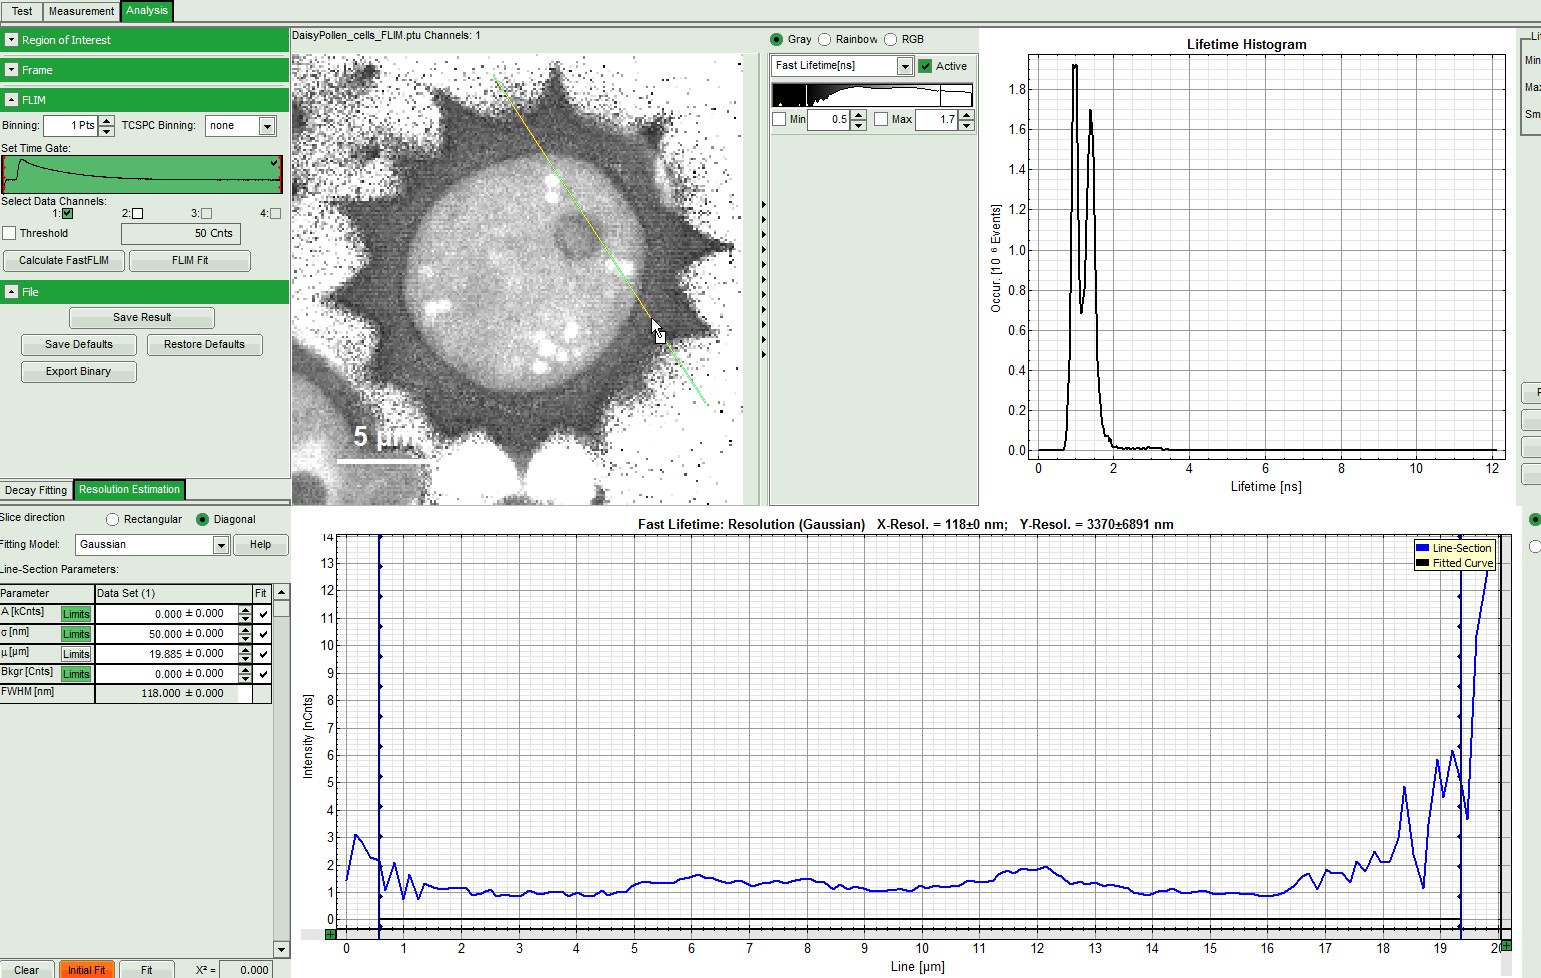1541x978 pixels.
Task: Click the Limits button for σ [nm]
Action: (x=76, y=634)
